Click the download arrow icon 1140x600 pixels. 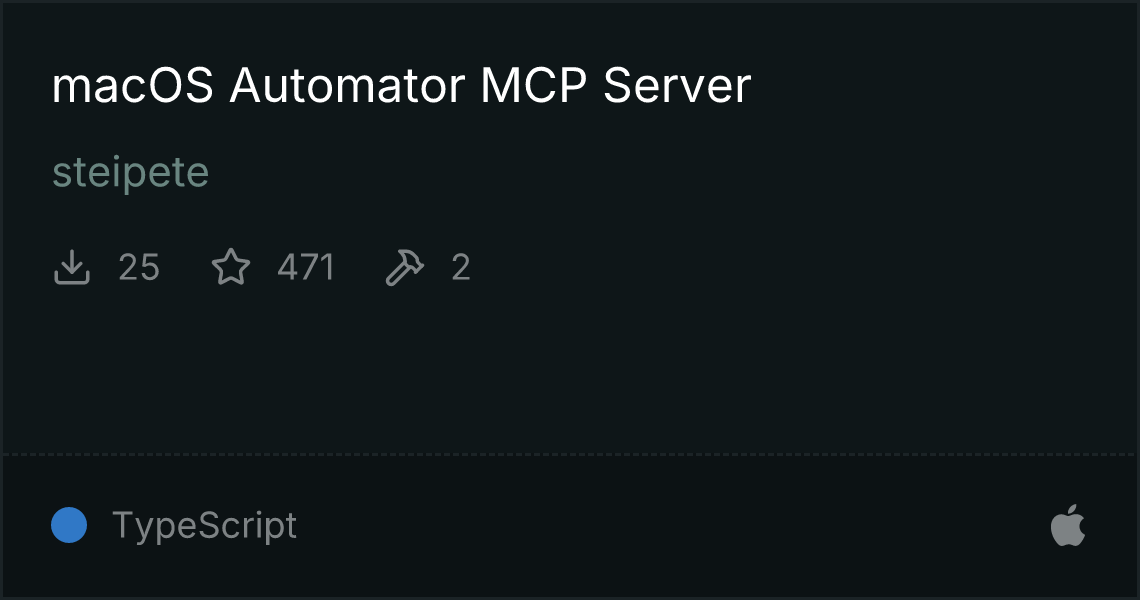[x=71, y=267]
